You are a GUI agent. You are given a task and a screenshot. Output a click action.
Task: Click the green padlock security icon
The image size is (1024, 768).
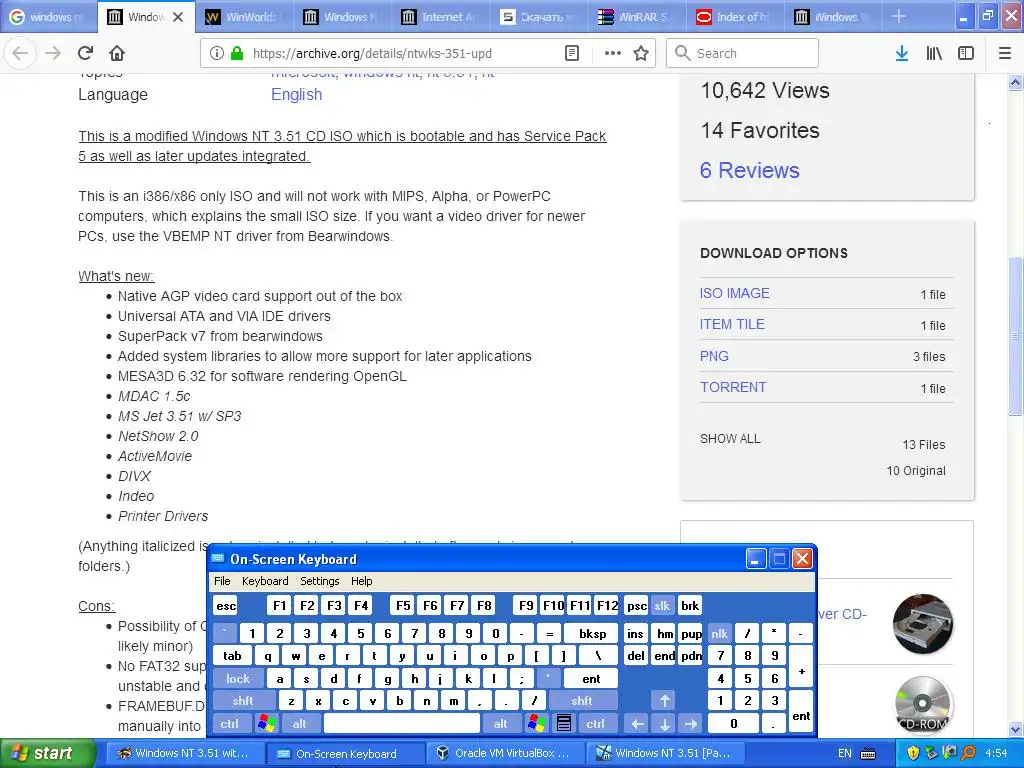(x=237, y=54)
